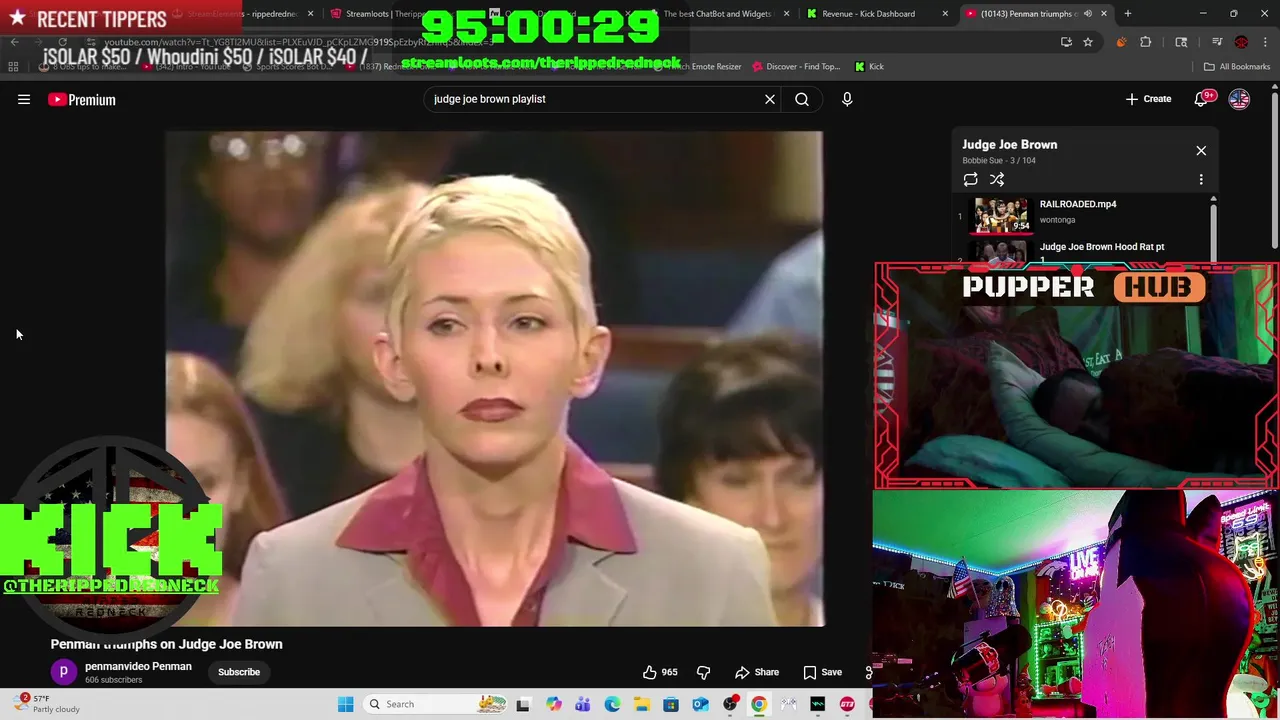The image size is (1280, 720).
Task: Open Microsoft Edge from the taskbar
Action: [x=612, y=704]
